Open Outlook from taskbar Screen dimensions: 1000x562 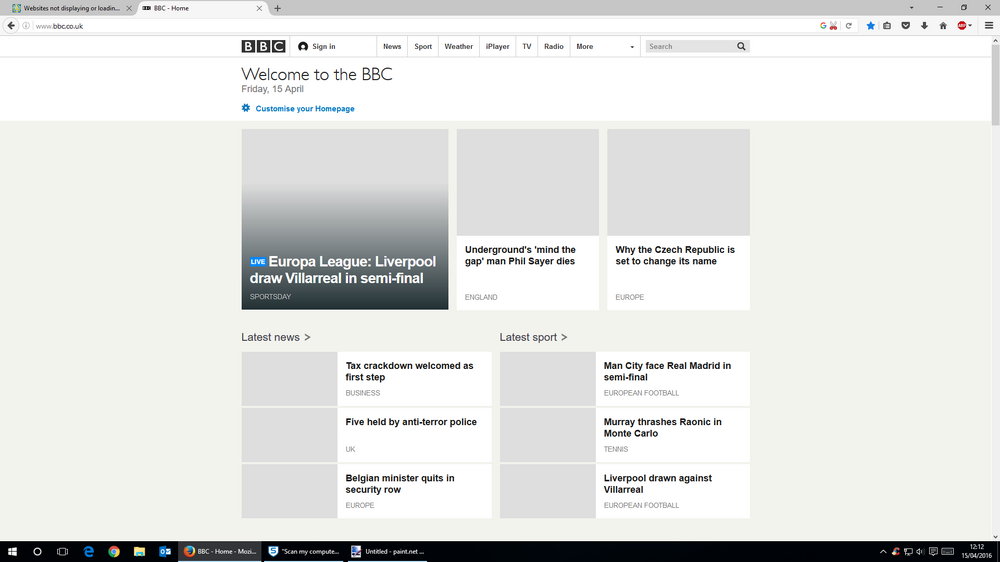[165, 552]
